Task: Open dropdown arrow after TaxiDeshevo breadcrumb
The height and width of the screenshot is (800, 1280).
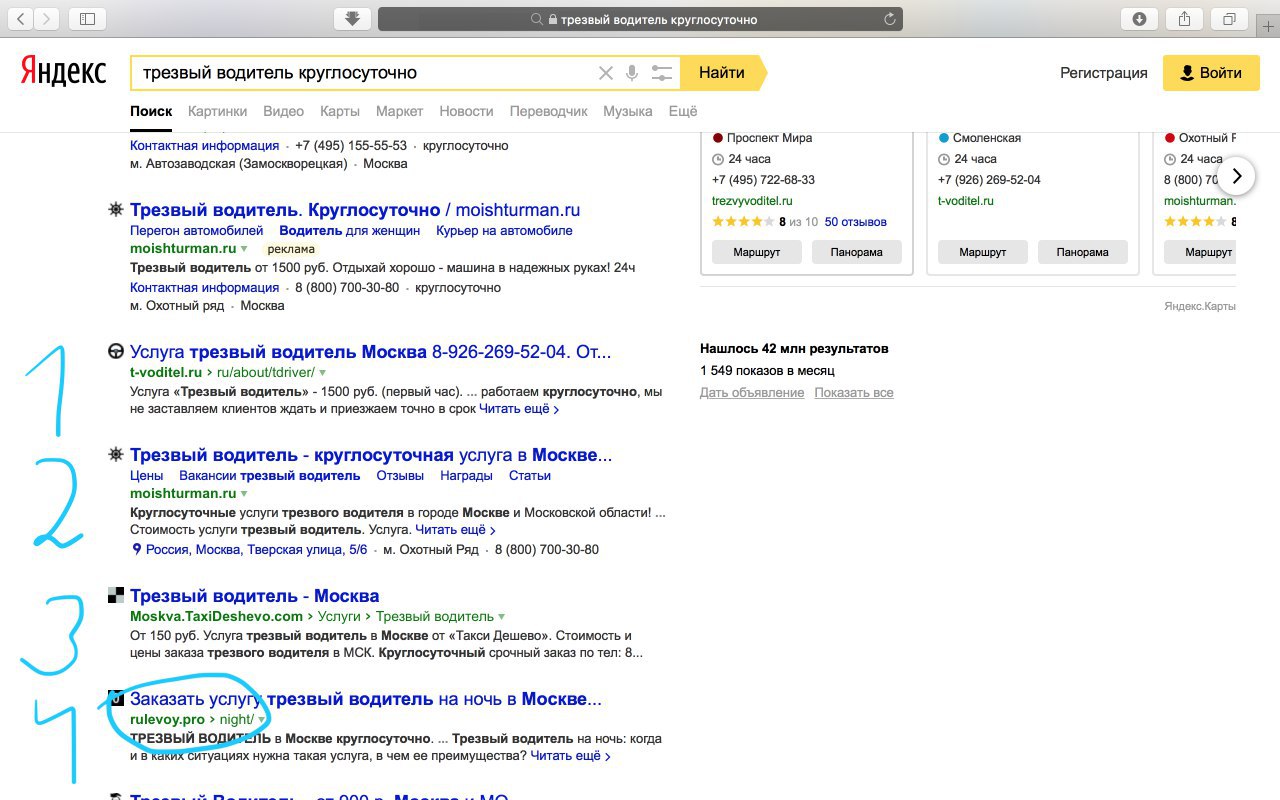Action: 501,617
